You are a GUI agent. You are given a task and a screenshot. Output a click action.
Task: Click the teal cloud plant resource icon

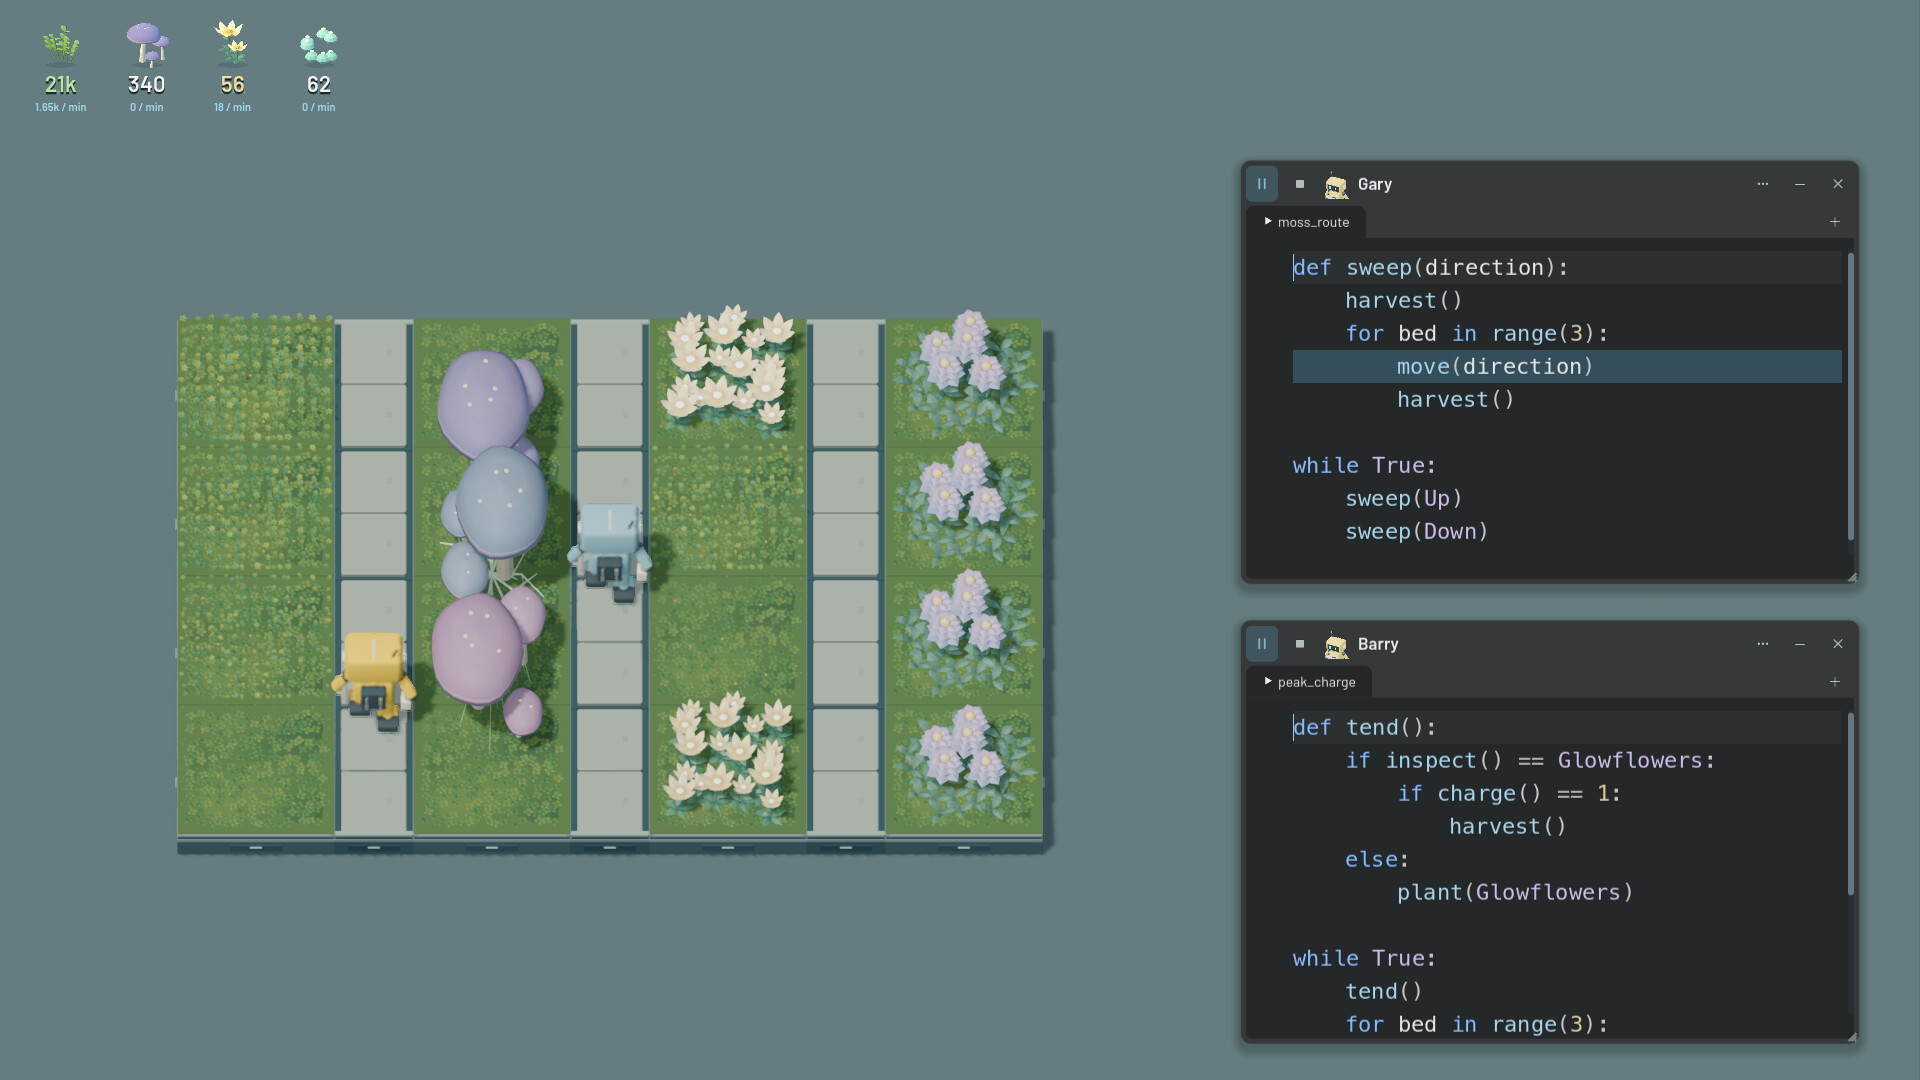point(319,46)
